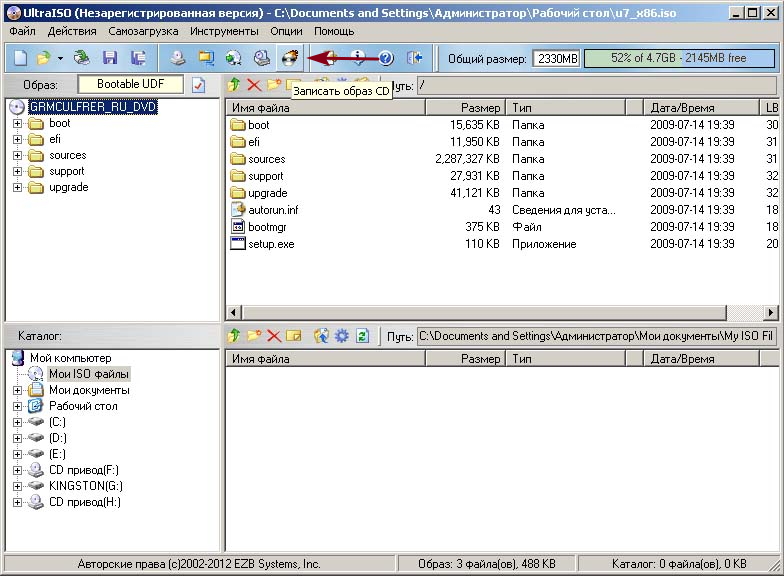Viewport: 784px width, 576px height.
Task: Delete selected item in the image pane with red X
Action: click(x=254, y=85)
